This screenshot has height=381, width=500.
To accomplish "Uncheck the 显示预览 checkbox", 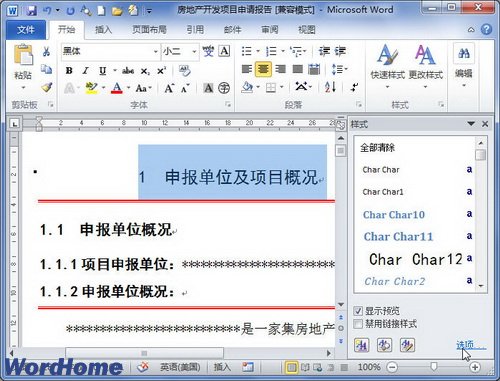I will coord(358,311).
